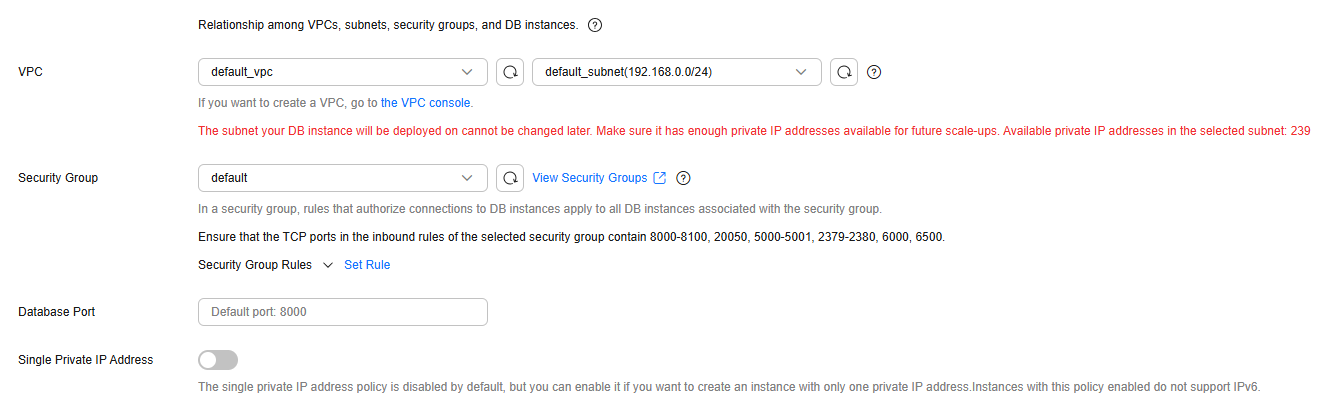This screenshot has height=407, width=1329.
Task: Click the Set Rule link
Action: point(367,265)
